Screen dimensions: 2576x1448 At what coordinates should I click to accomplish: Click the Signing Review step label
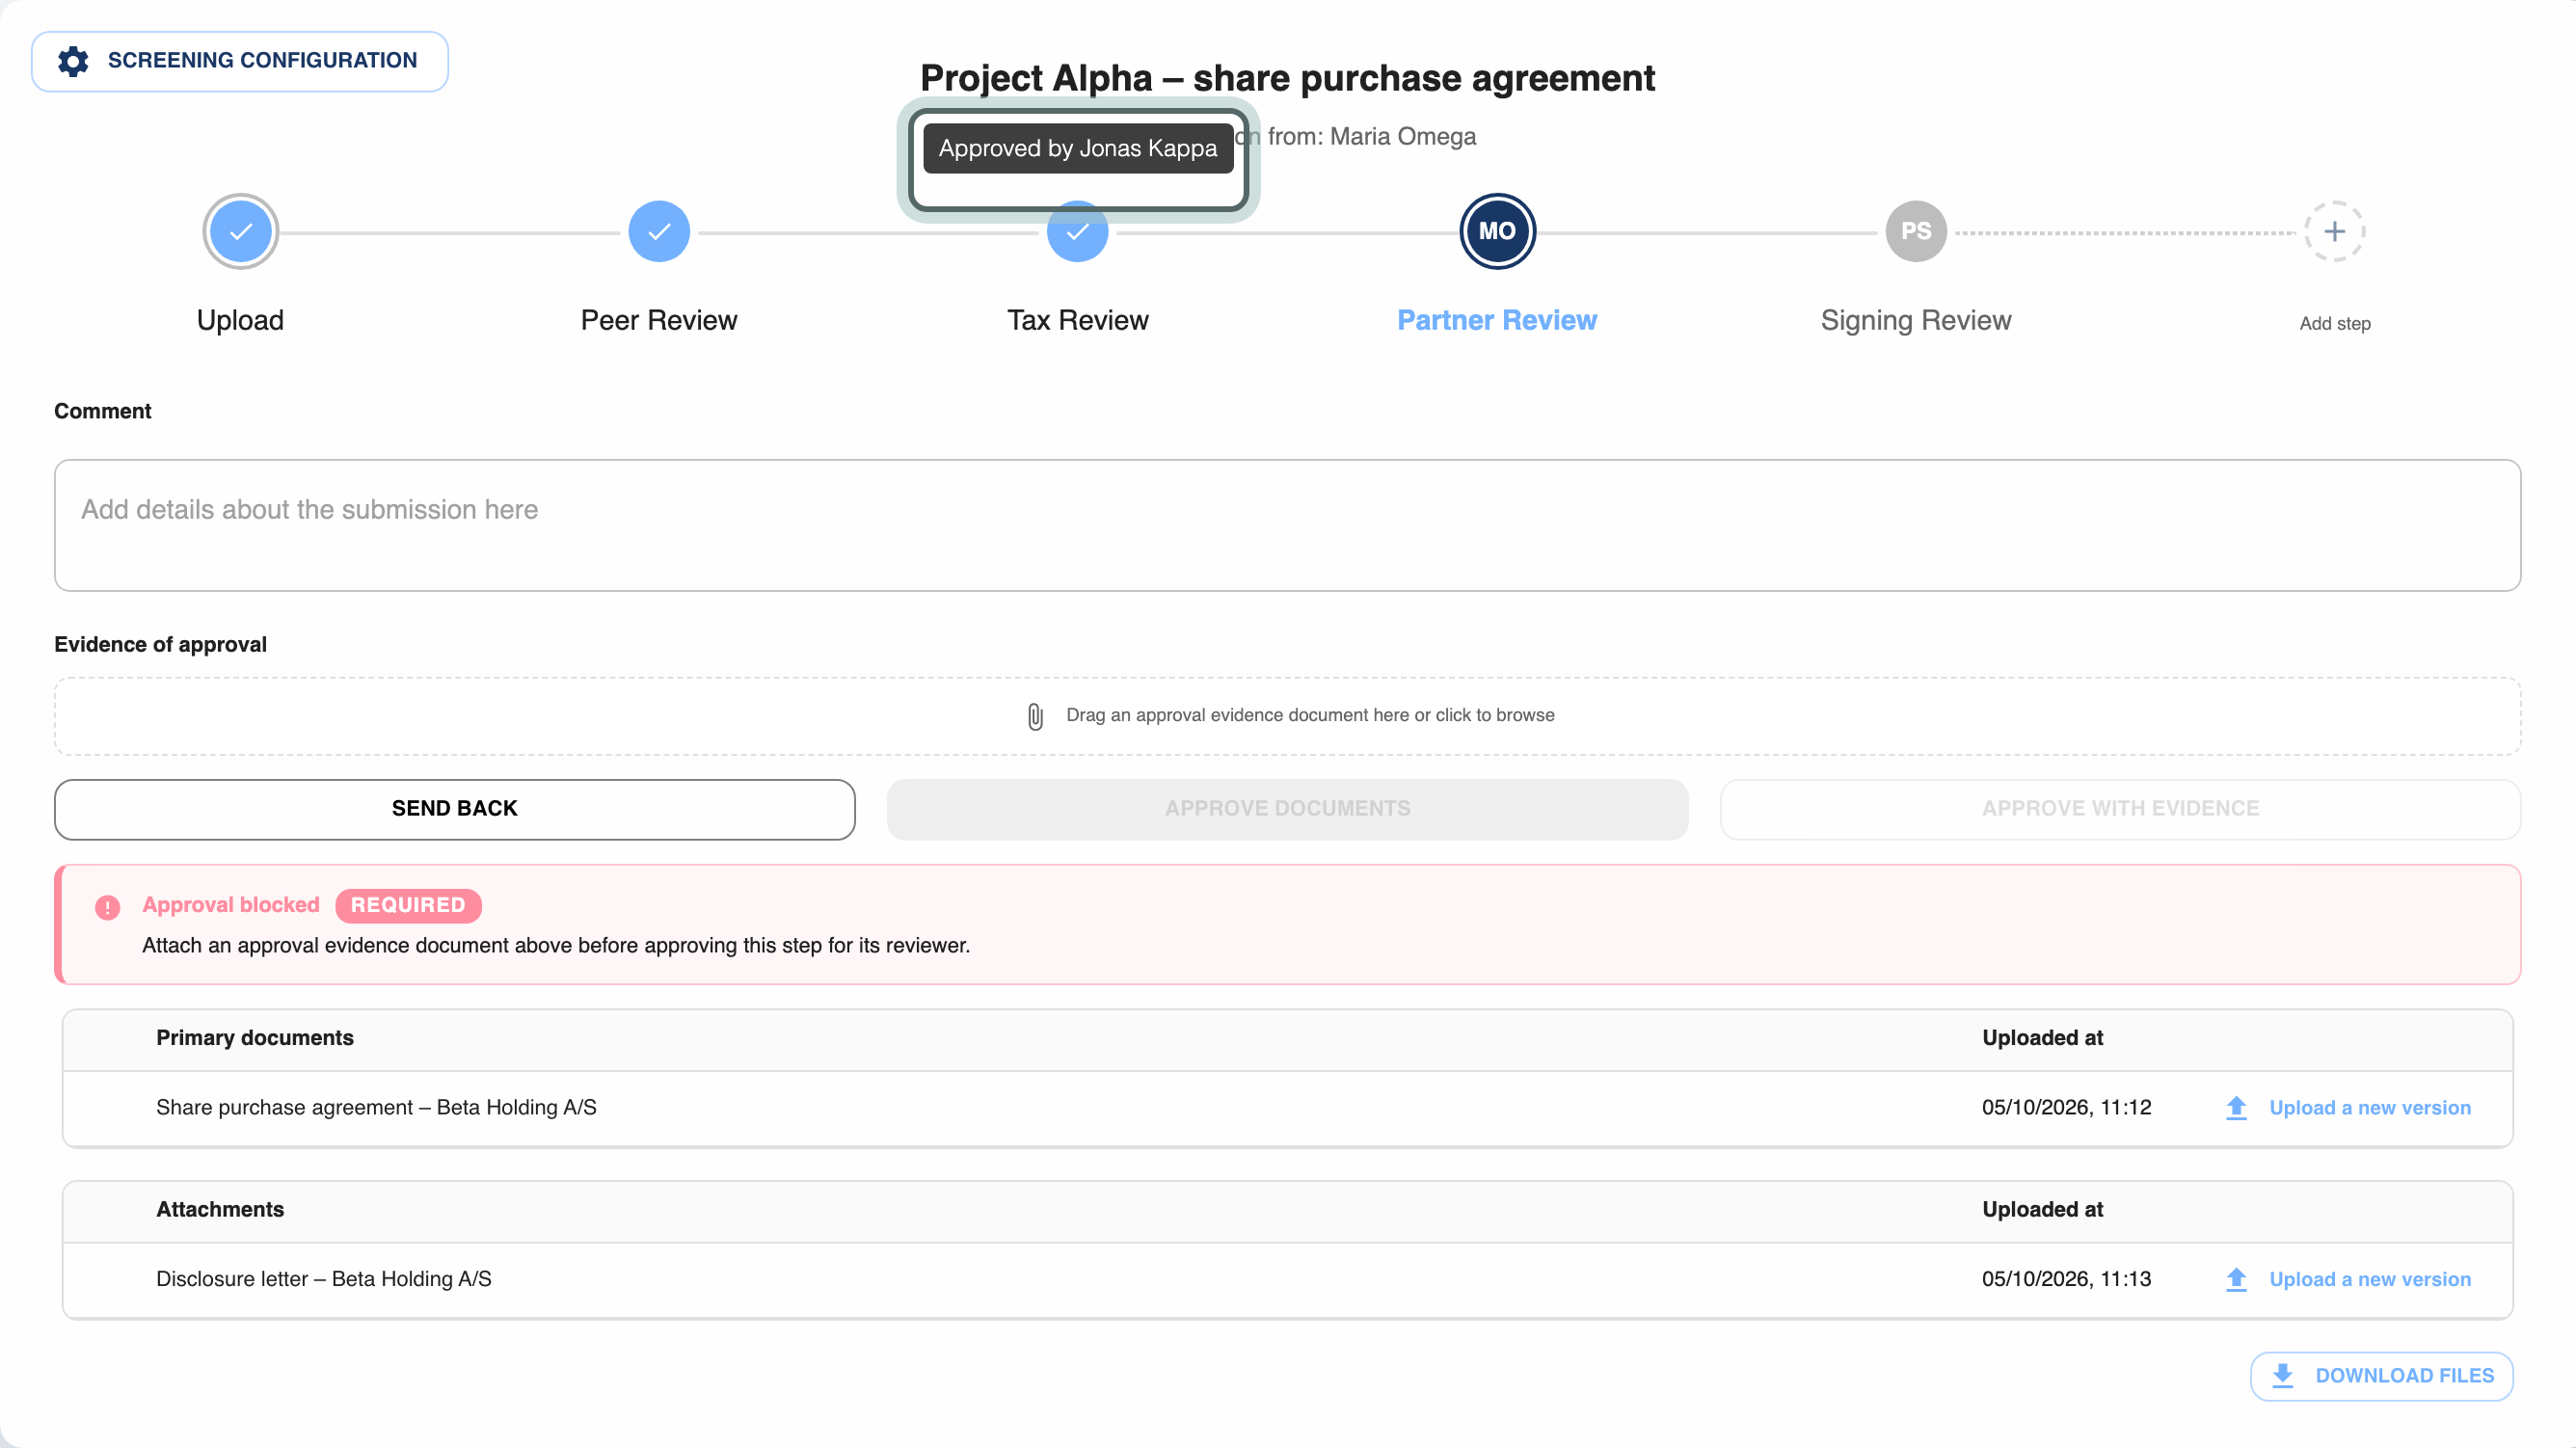coord(1916,320)
